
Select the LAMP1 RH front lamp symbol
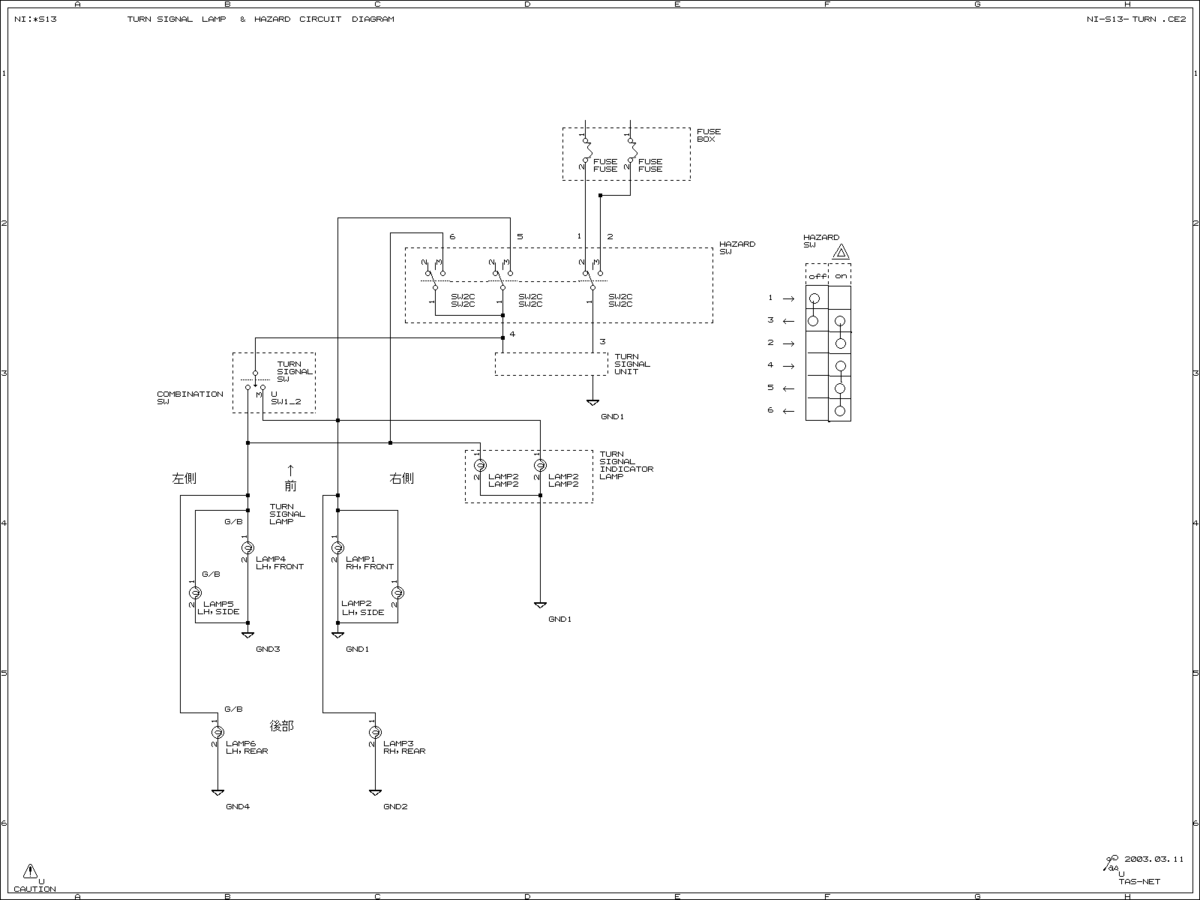pos(338,548)
